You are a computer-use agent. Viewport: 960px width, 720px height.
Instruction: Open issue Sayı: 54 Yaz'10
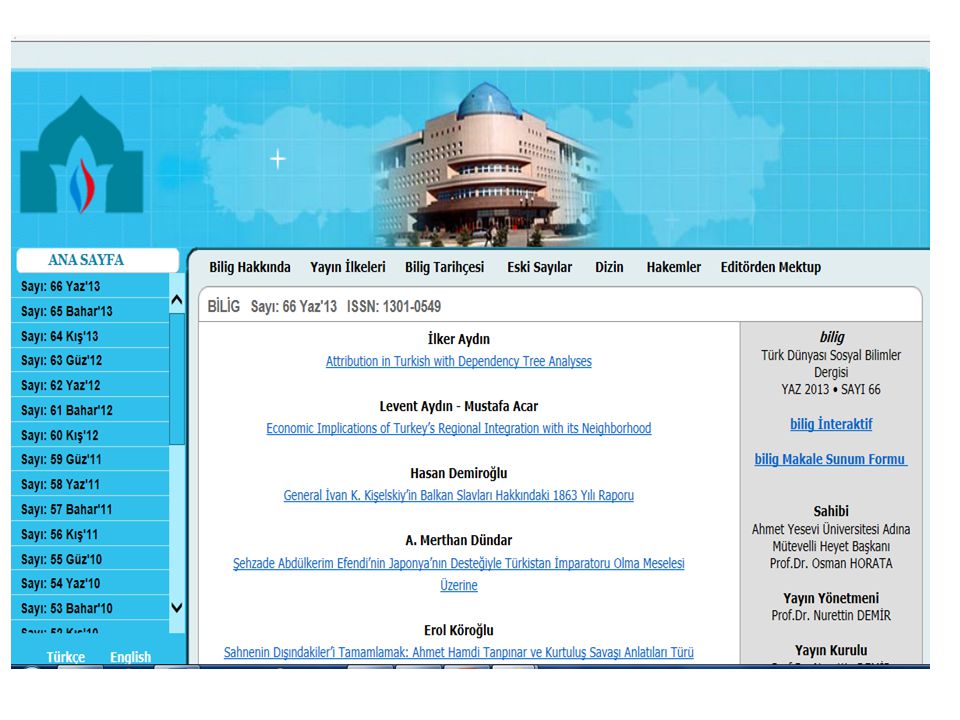(90, 583)
